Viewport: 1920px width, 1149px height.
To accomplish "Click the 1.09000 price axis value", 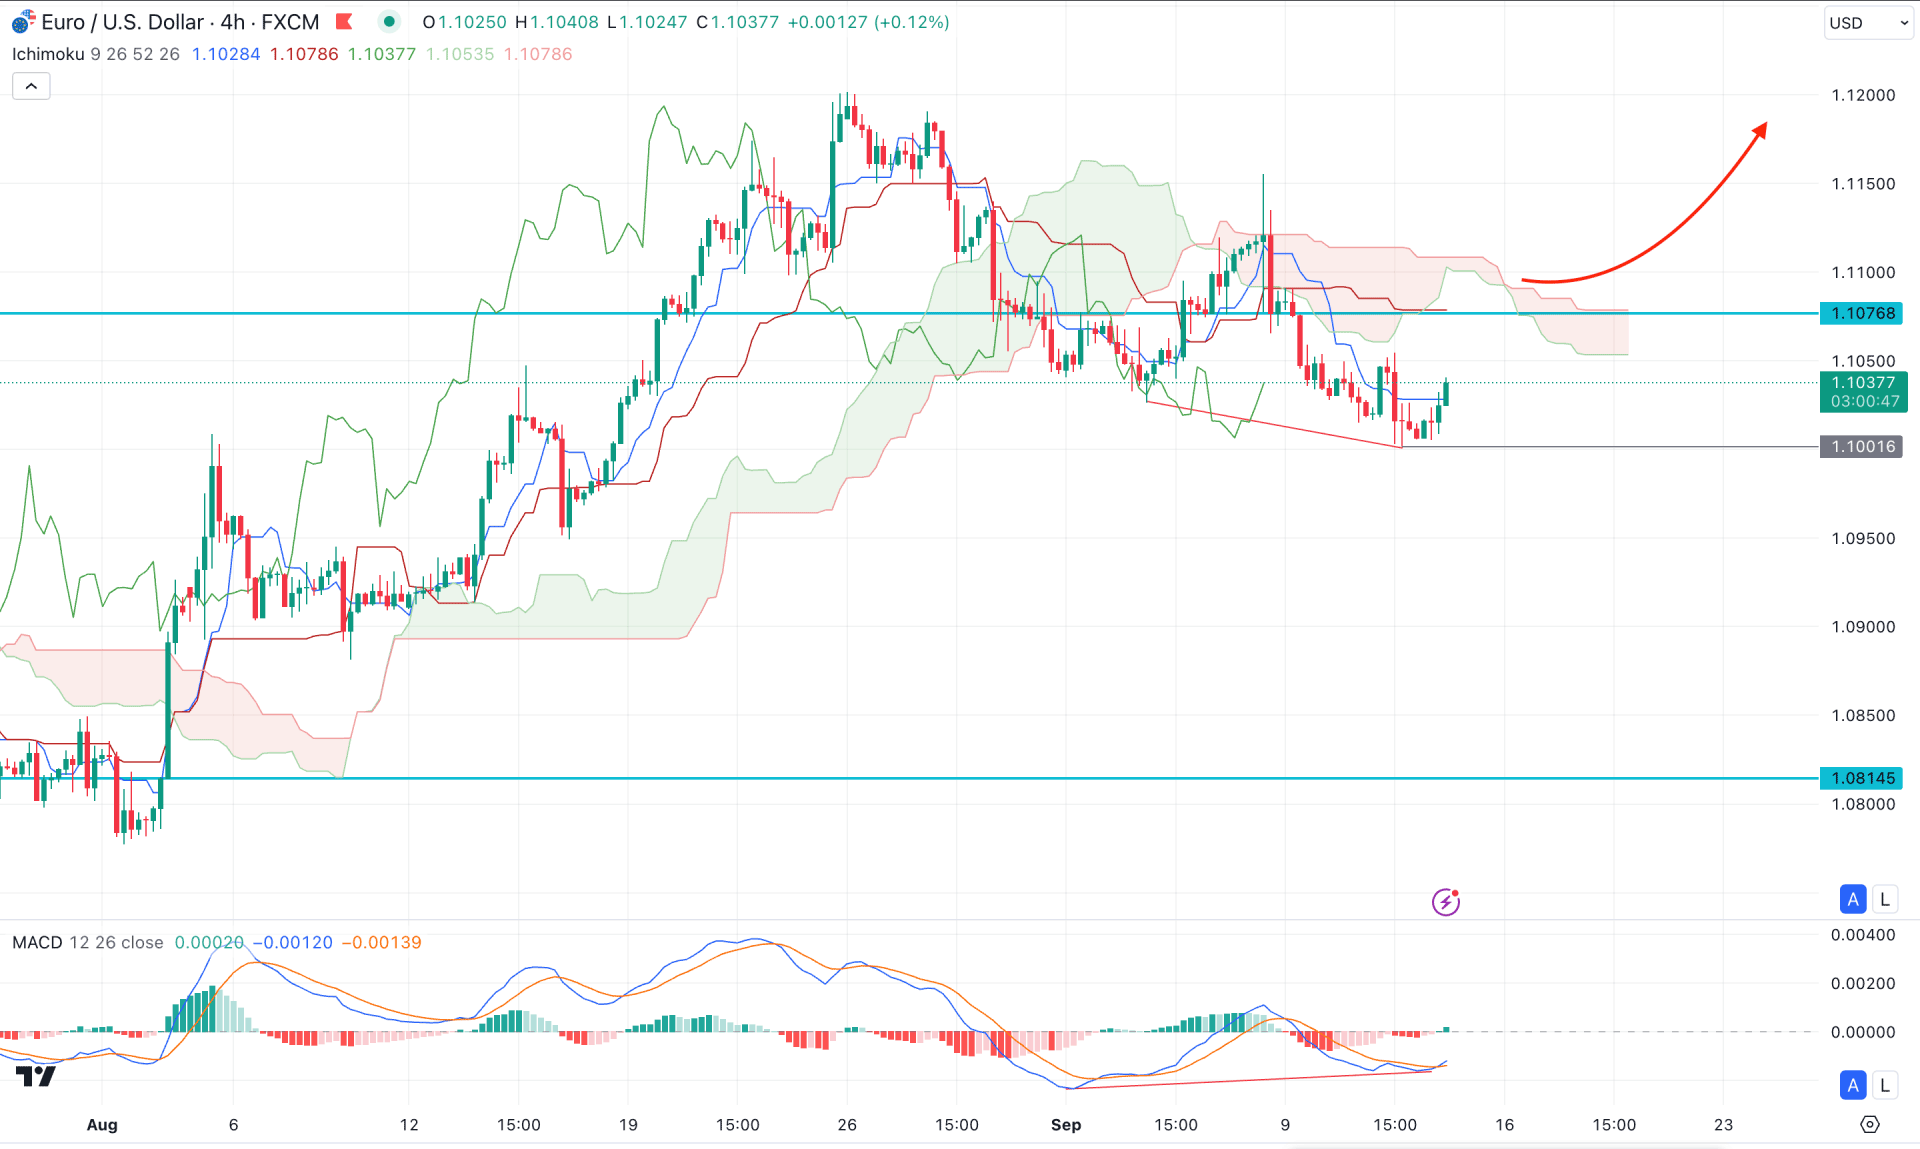I will pyautogui.click(x=1863, y=627).
